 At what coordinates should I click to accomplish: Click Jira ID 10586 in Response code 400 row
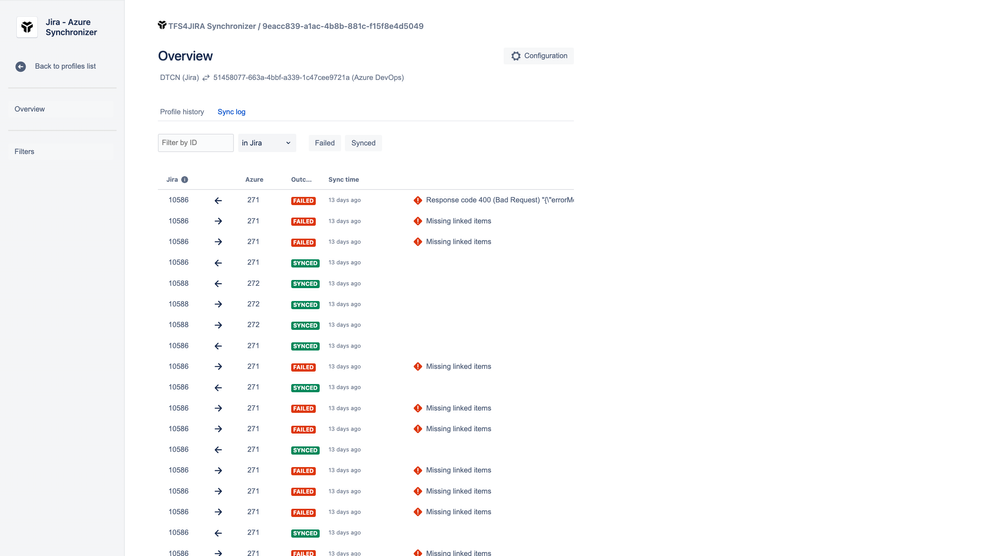[178, 200]
